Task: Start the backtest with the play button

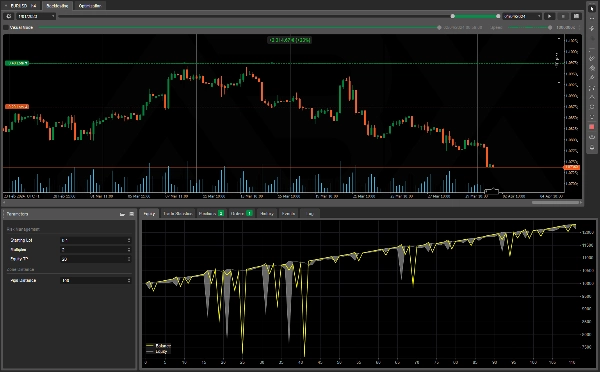Action: (549, 16)
